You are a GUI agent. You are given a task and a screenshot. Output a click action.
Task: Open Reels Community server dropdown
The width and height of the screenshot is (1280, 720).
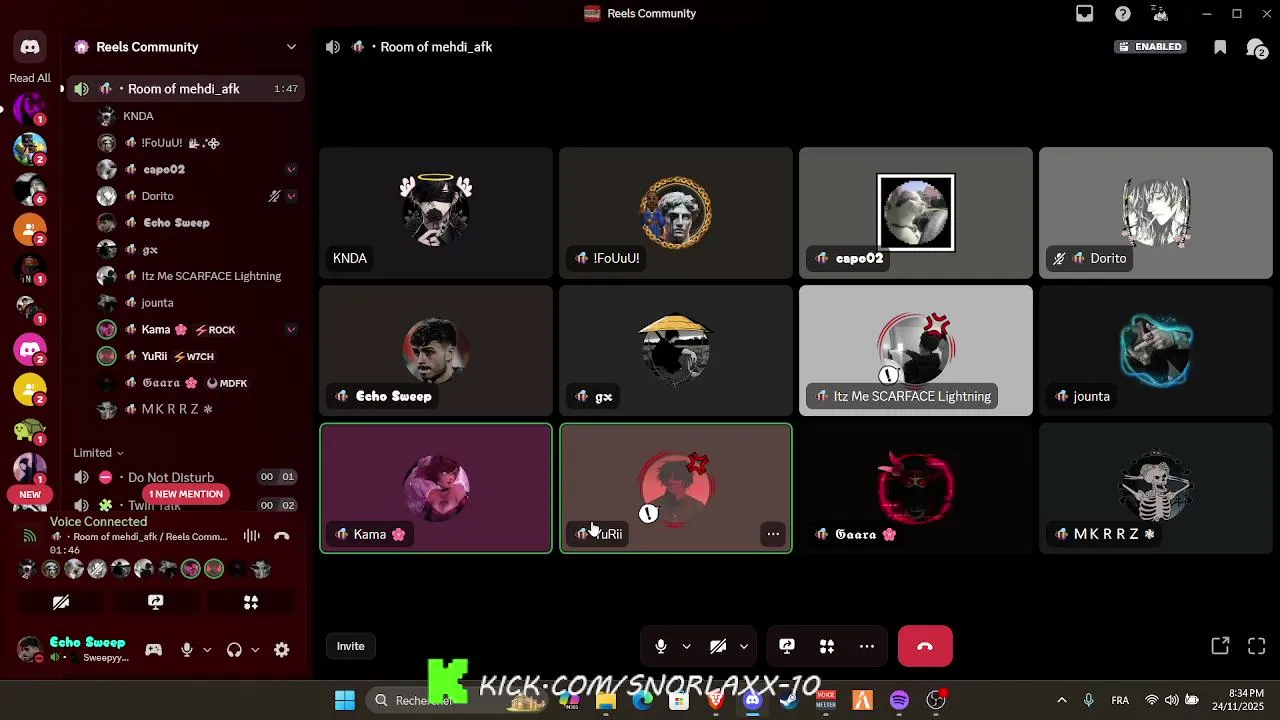[x=291, y=47]
